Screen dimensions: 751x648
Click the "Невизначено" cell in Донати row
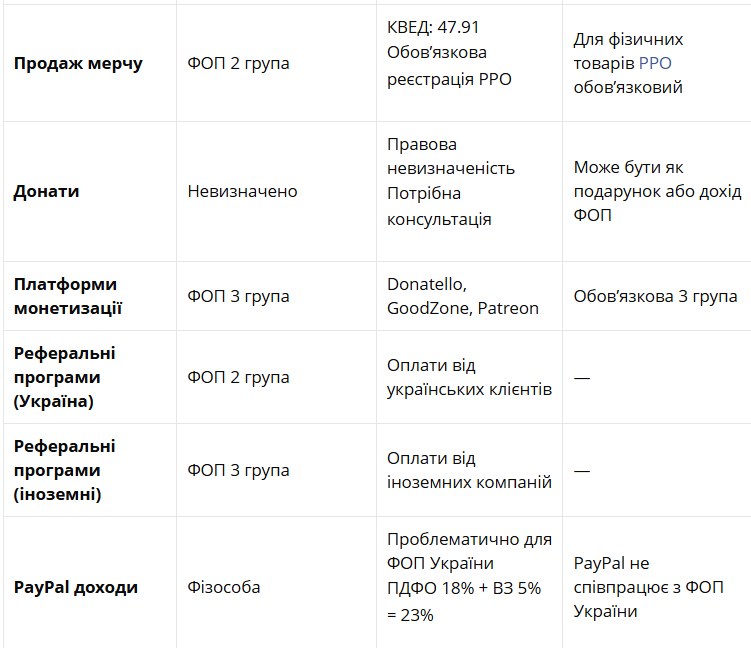[242, 191]
